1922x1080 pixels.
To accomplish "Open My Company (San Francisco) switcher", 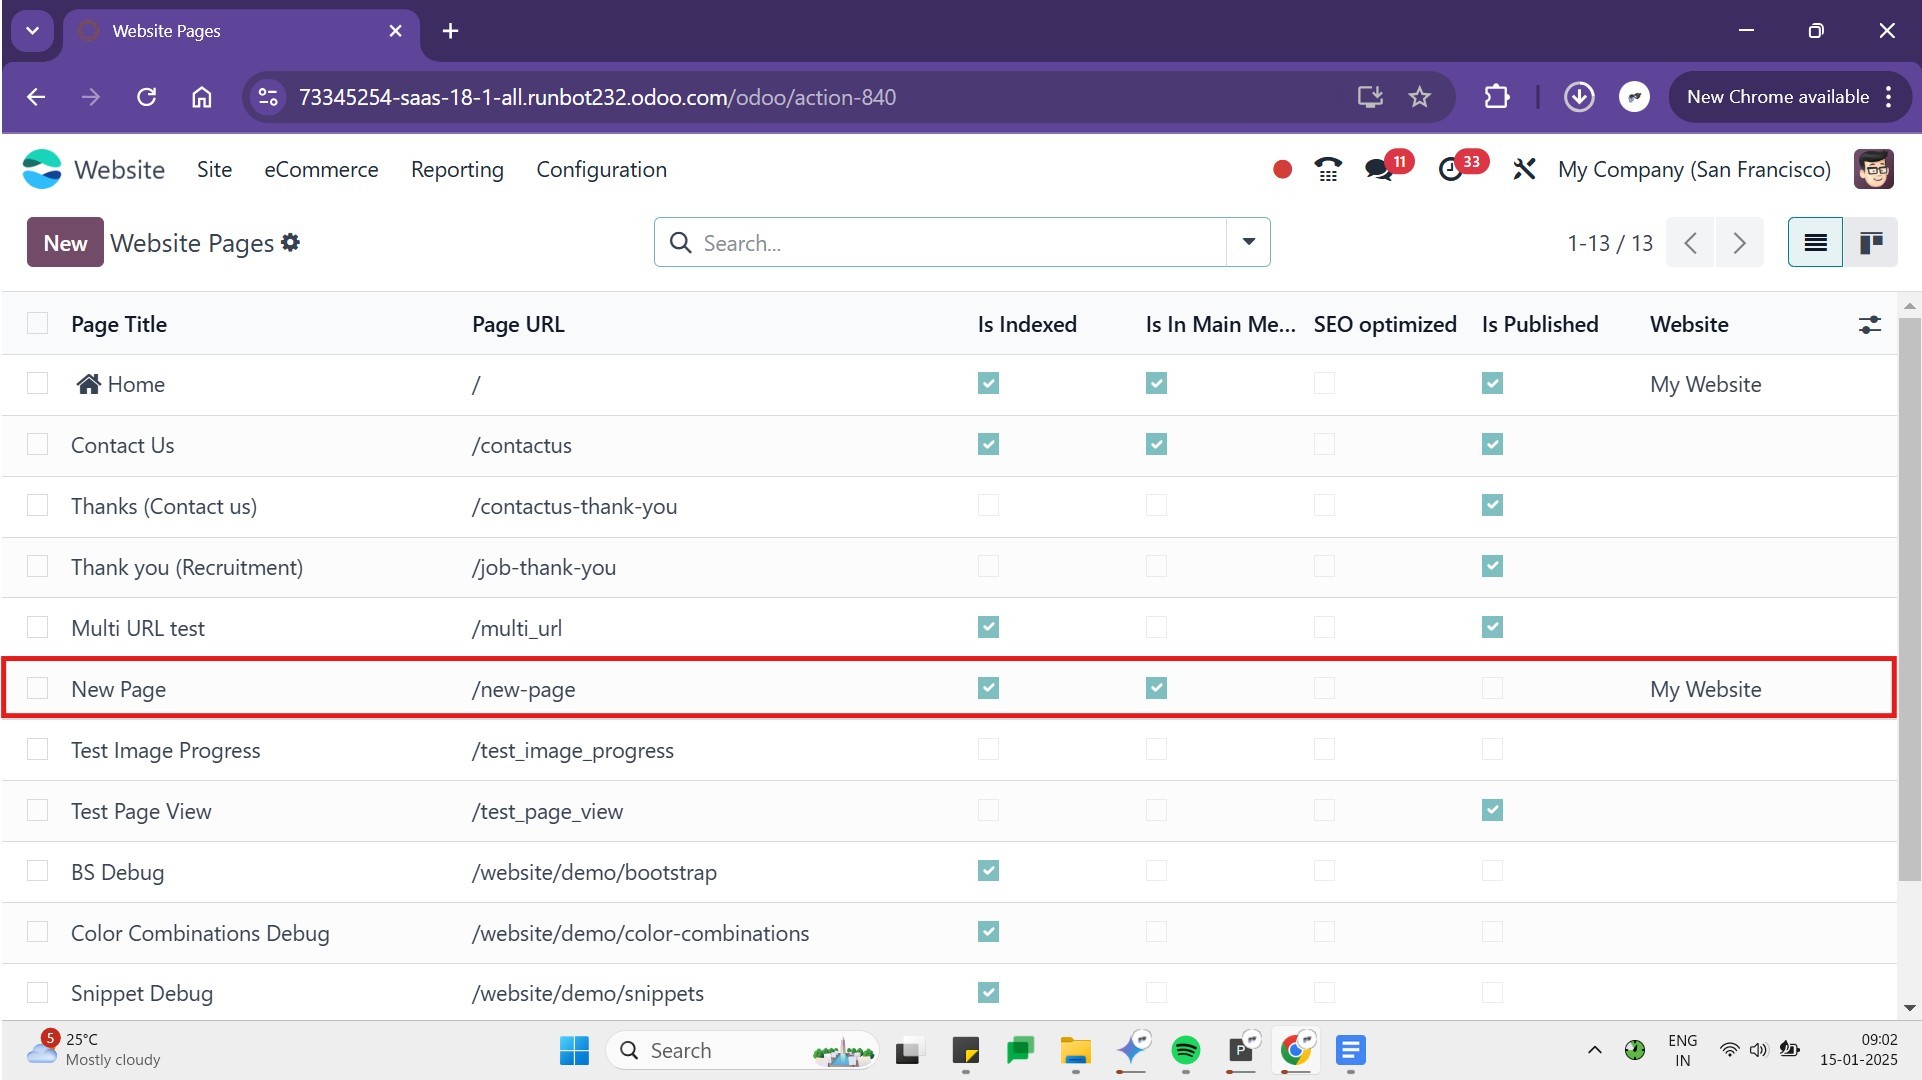I will click(x=1694, y=170).
